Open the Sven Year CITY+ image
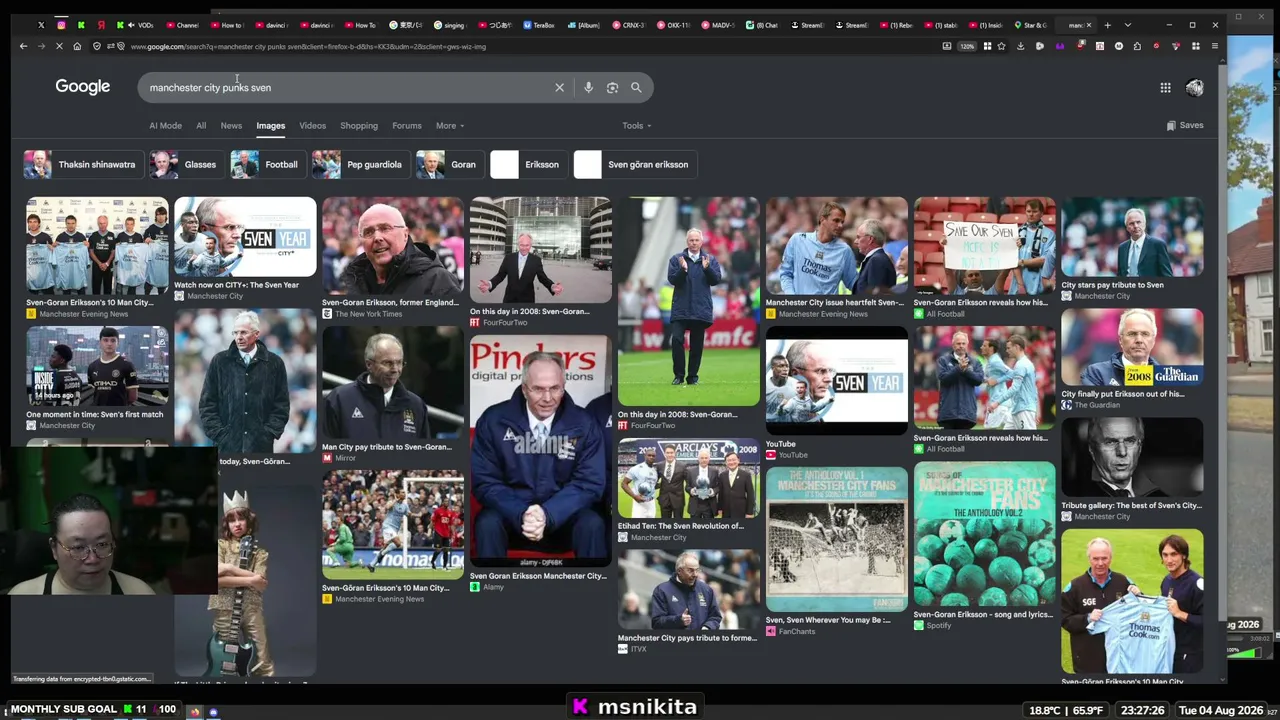The width and height of the screenshot is (1280, 720). 245,237
